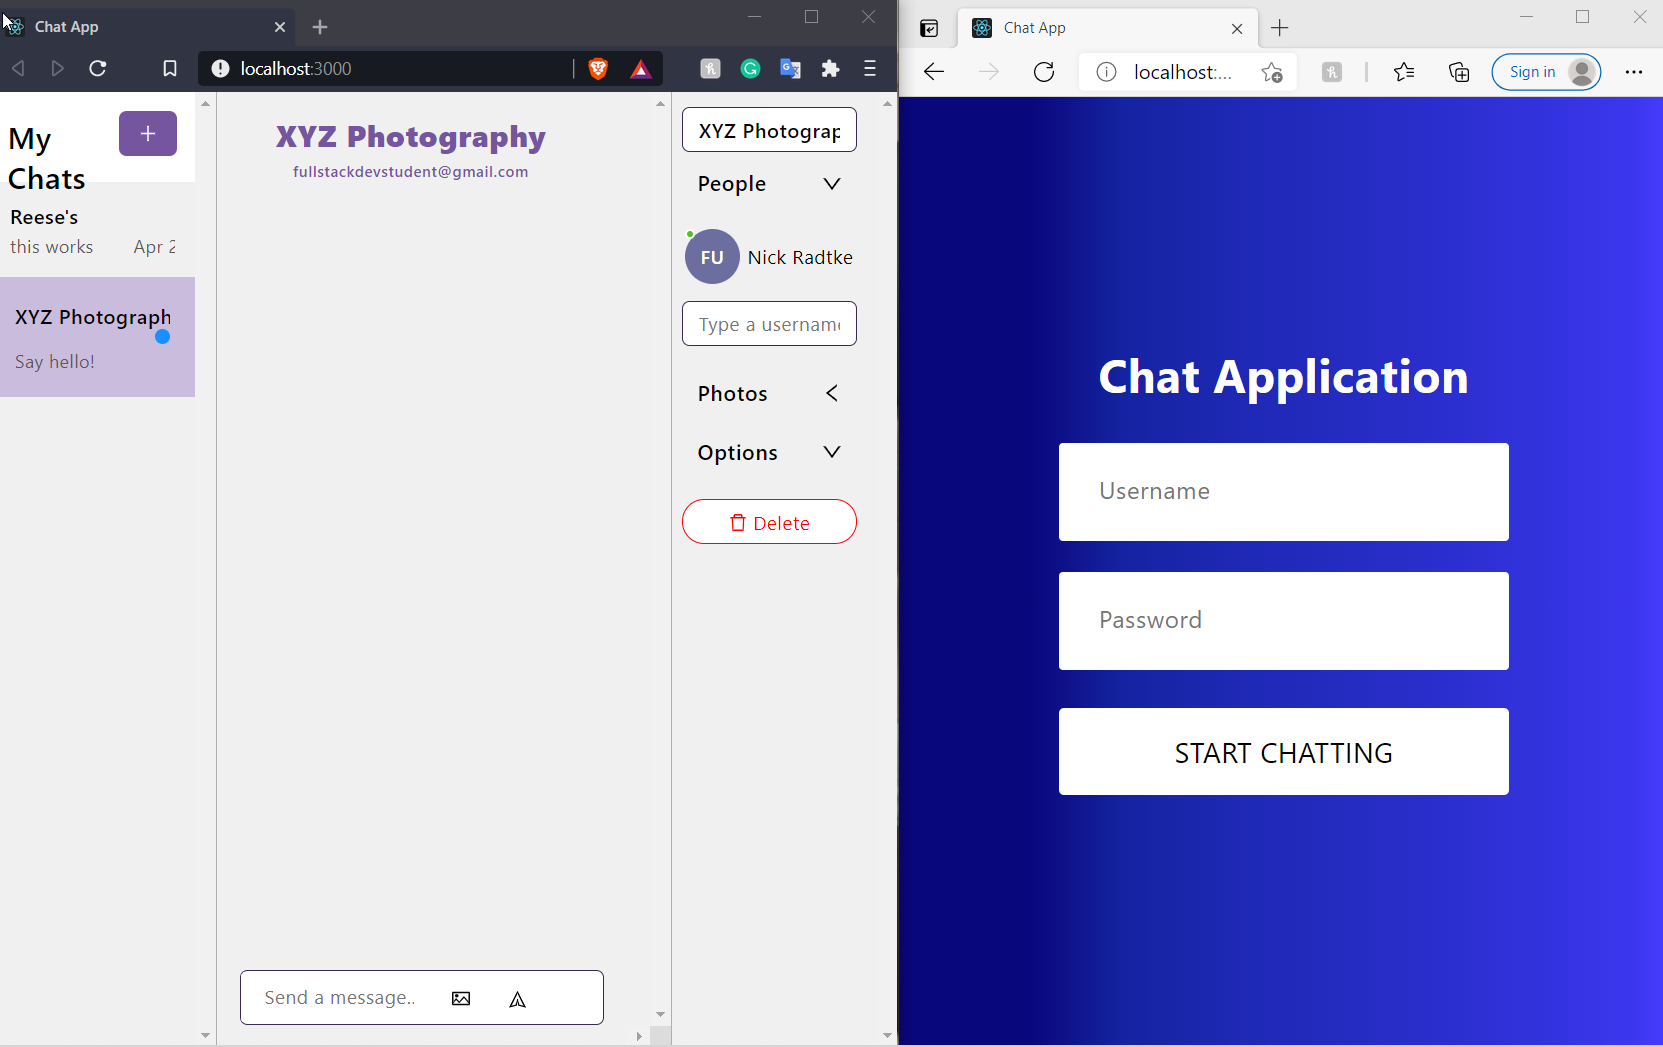Collapse the Options section chevron
The width and height of the screenshot is (1663, 1047).
tap(832, 452)
